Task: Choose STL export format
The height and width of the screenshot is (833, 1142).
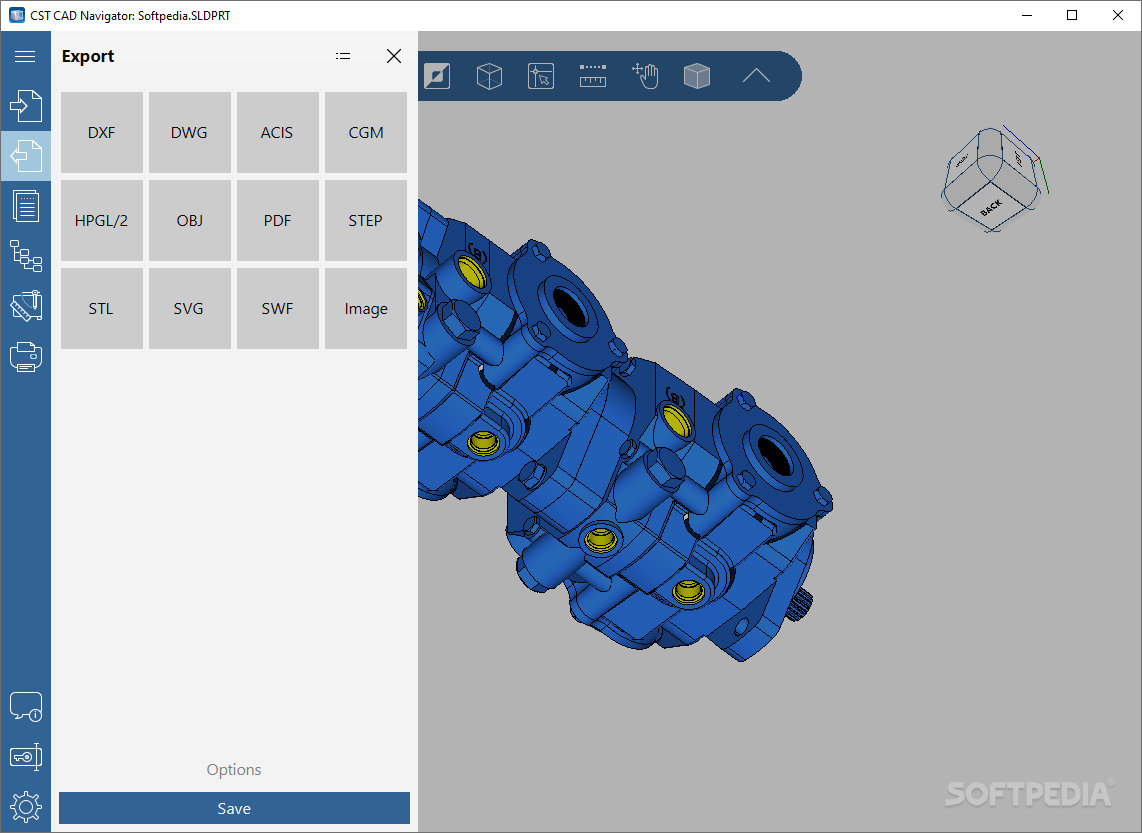Action: coord(102,309)
